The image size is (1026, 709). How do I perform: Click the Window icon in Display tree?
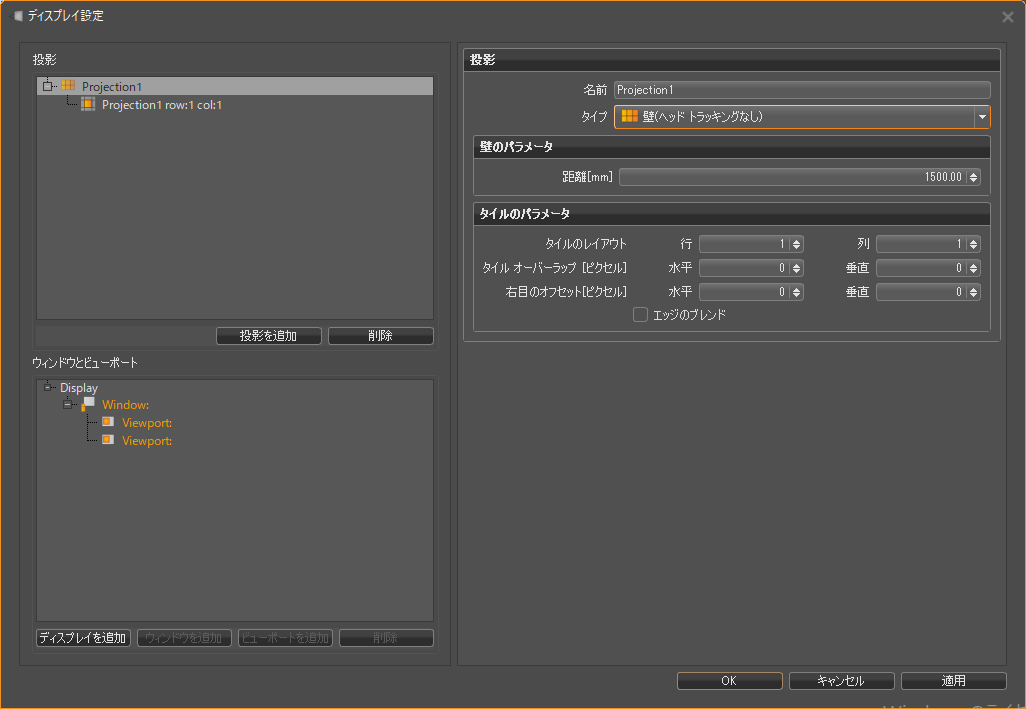coord(88,404)
